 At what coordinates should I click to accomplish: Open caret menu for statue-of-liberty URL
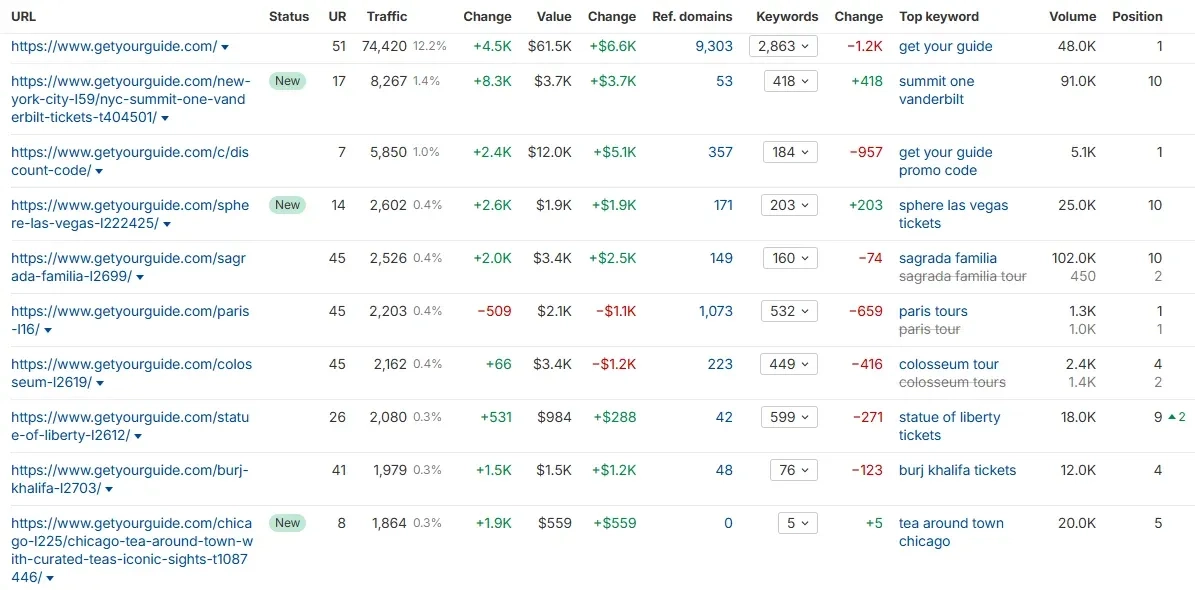(x=138, y=436)
